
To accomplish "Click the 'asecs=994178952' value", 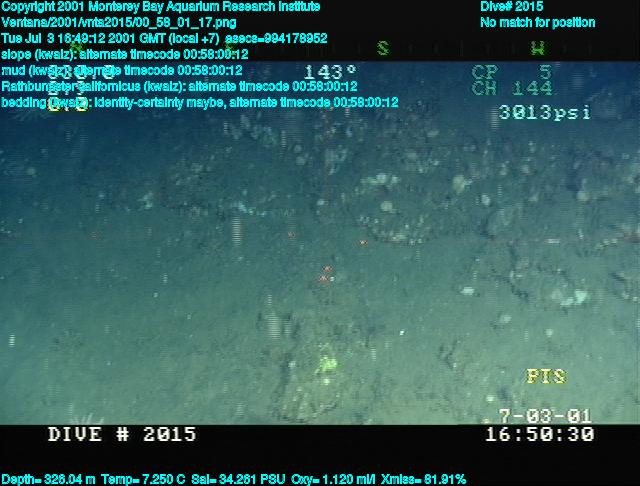I will 276,38.
